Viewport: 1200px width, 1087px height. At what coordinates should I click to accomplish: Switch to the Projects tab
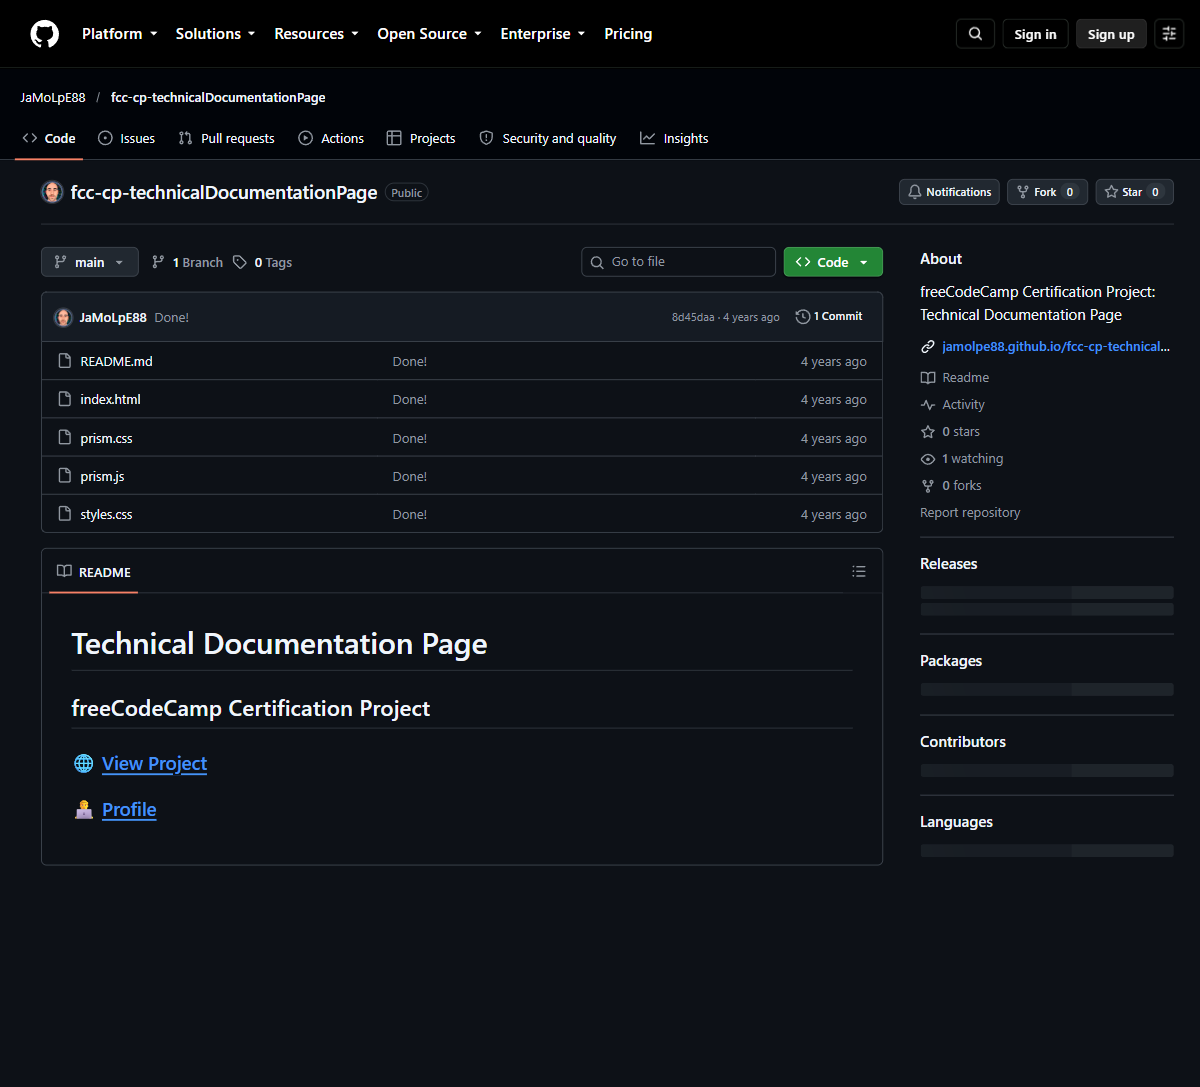coord(421,139)
